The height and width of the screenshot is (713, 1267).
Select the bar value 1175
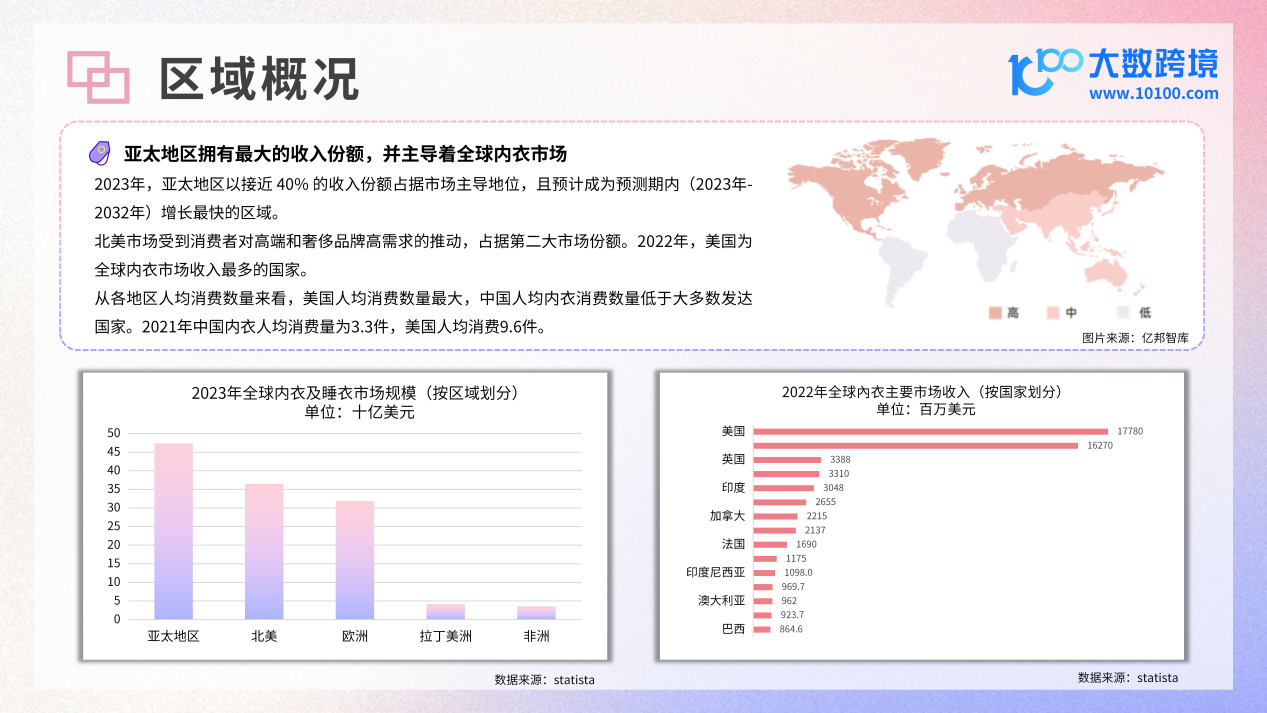796,558
